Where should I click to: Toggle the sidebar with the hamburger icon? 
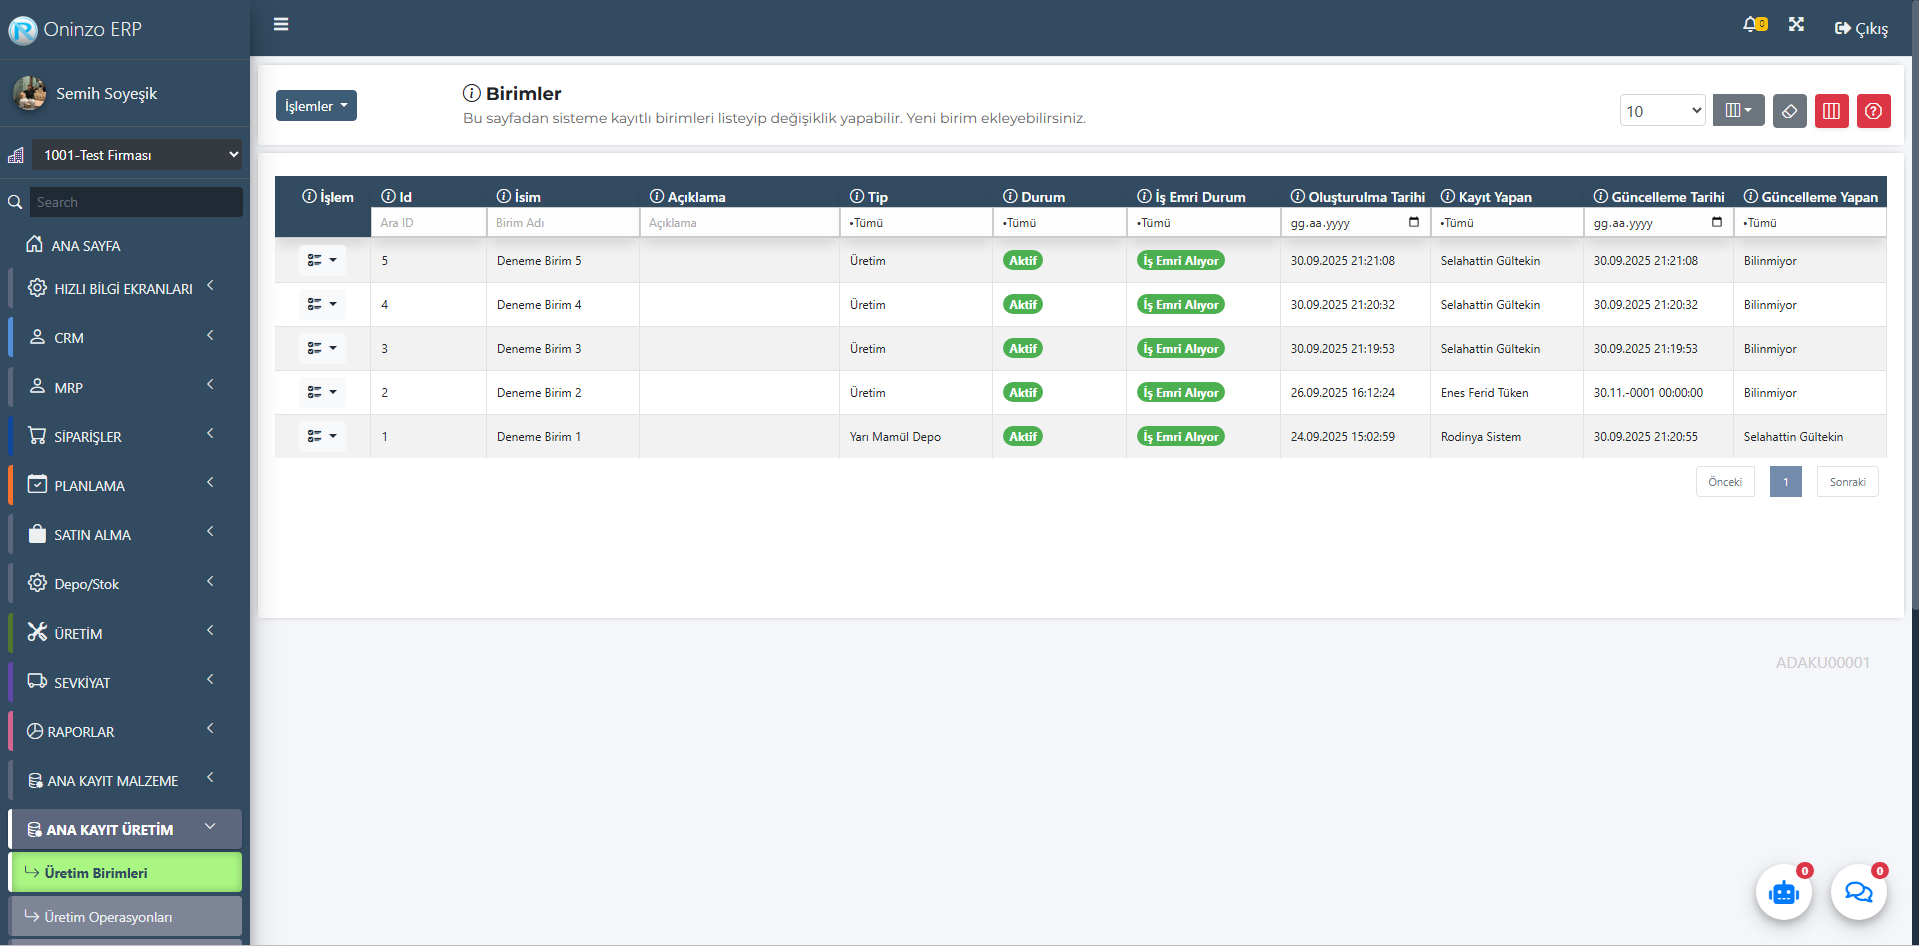[x=281, y=24]
